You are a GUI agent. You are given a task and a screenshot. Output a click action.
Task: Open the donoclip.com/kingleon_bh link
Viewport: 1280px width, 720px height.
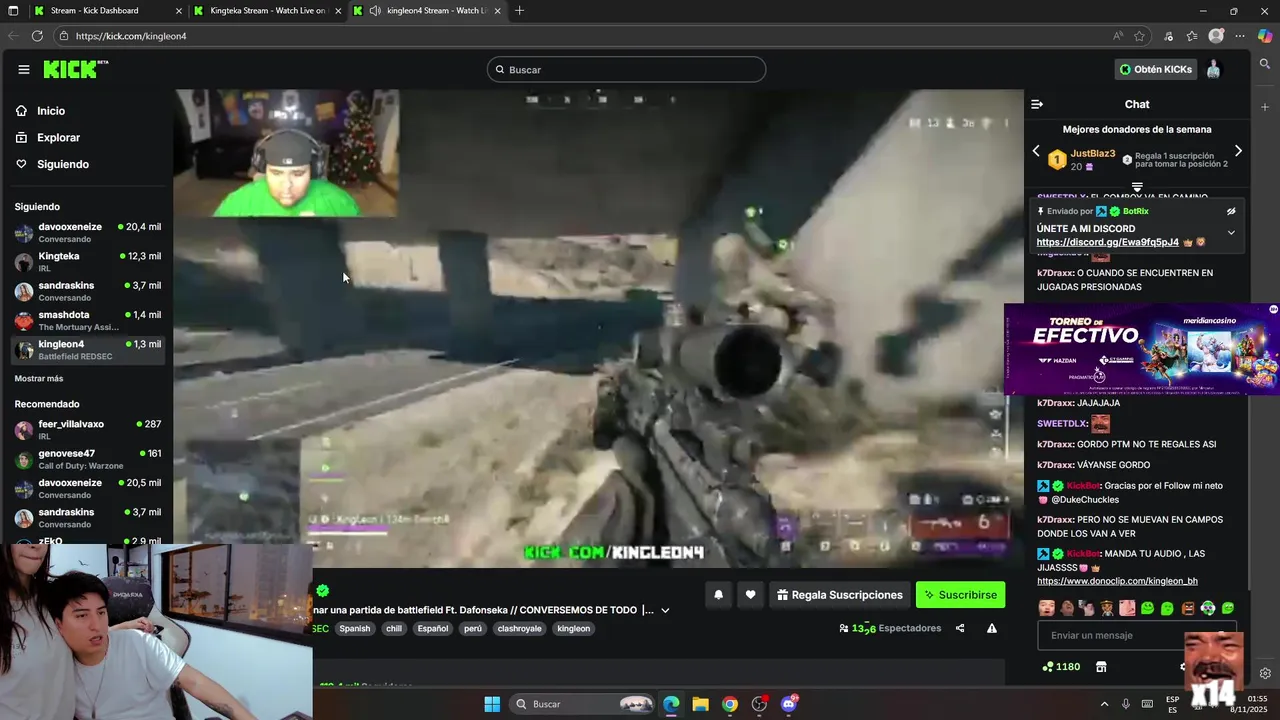tap(1117, 581)
